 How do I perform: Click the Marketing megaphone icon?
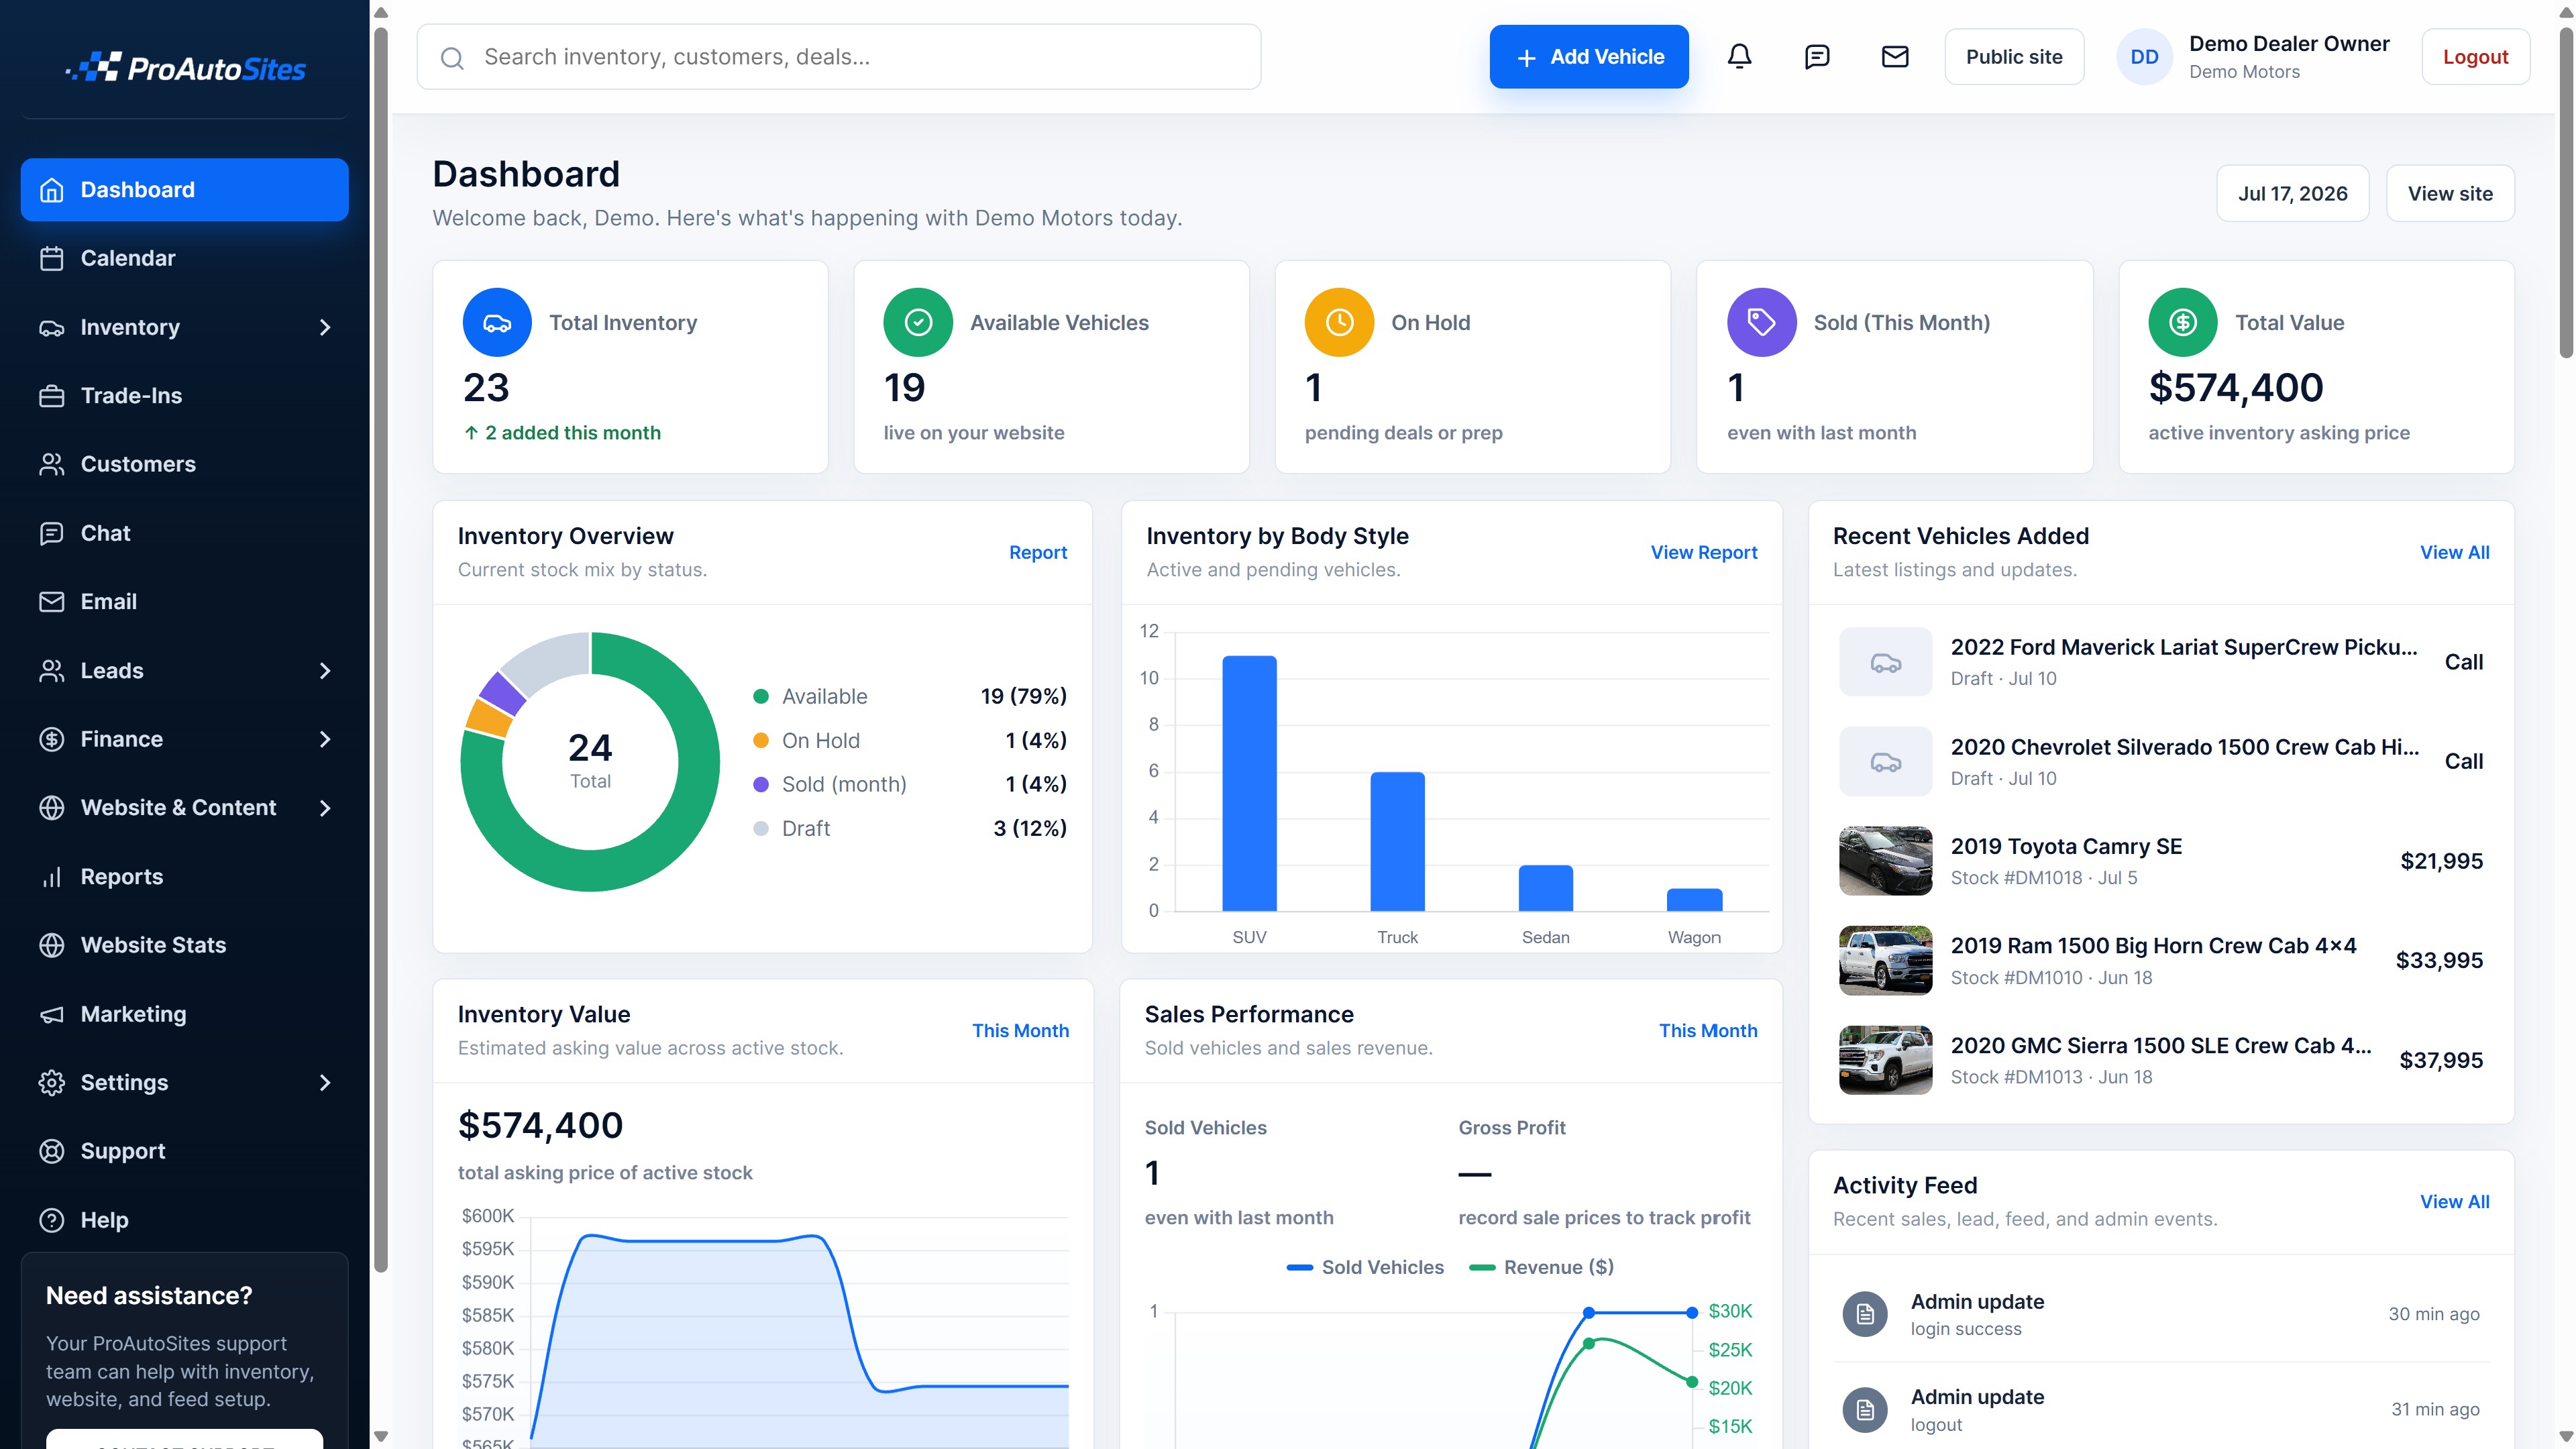pos(51,1014)
